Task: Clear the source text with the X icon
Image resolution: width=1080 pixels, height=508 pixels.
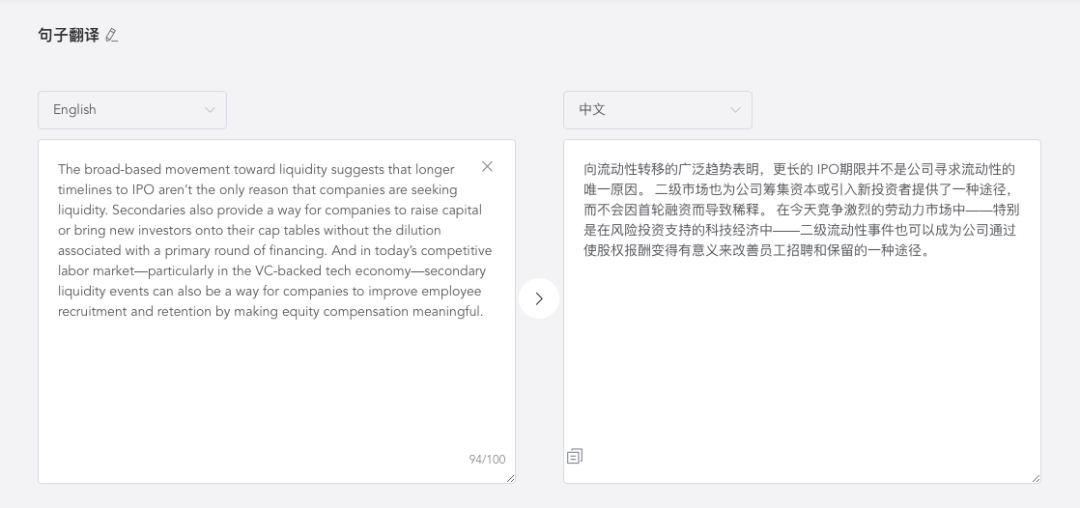Action: [x=487, y=167]
